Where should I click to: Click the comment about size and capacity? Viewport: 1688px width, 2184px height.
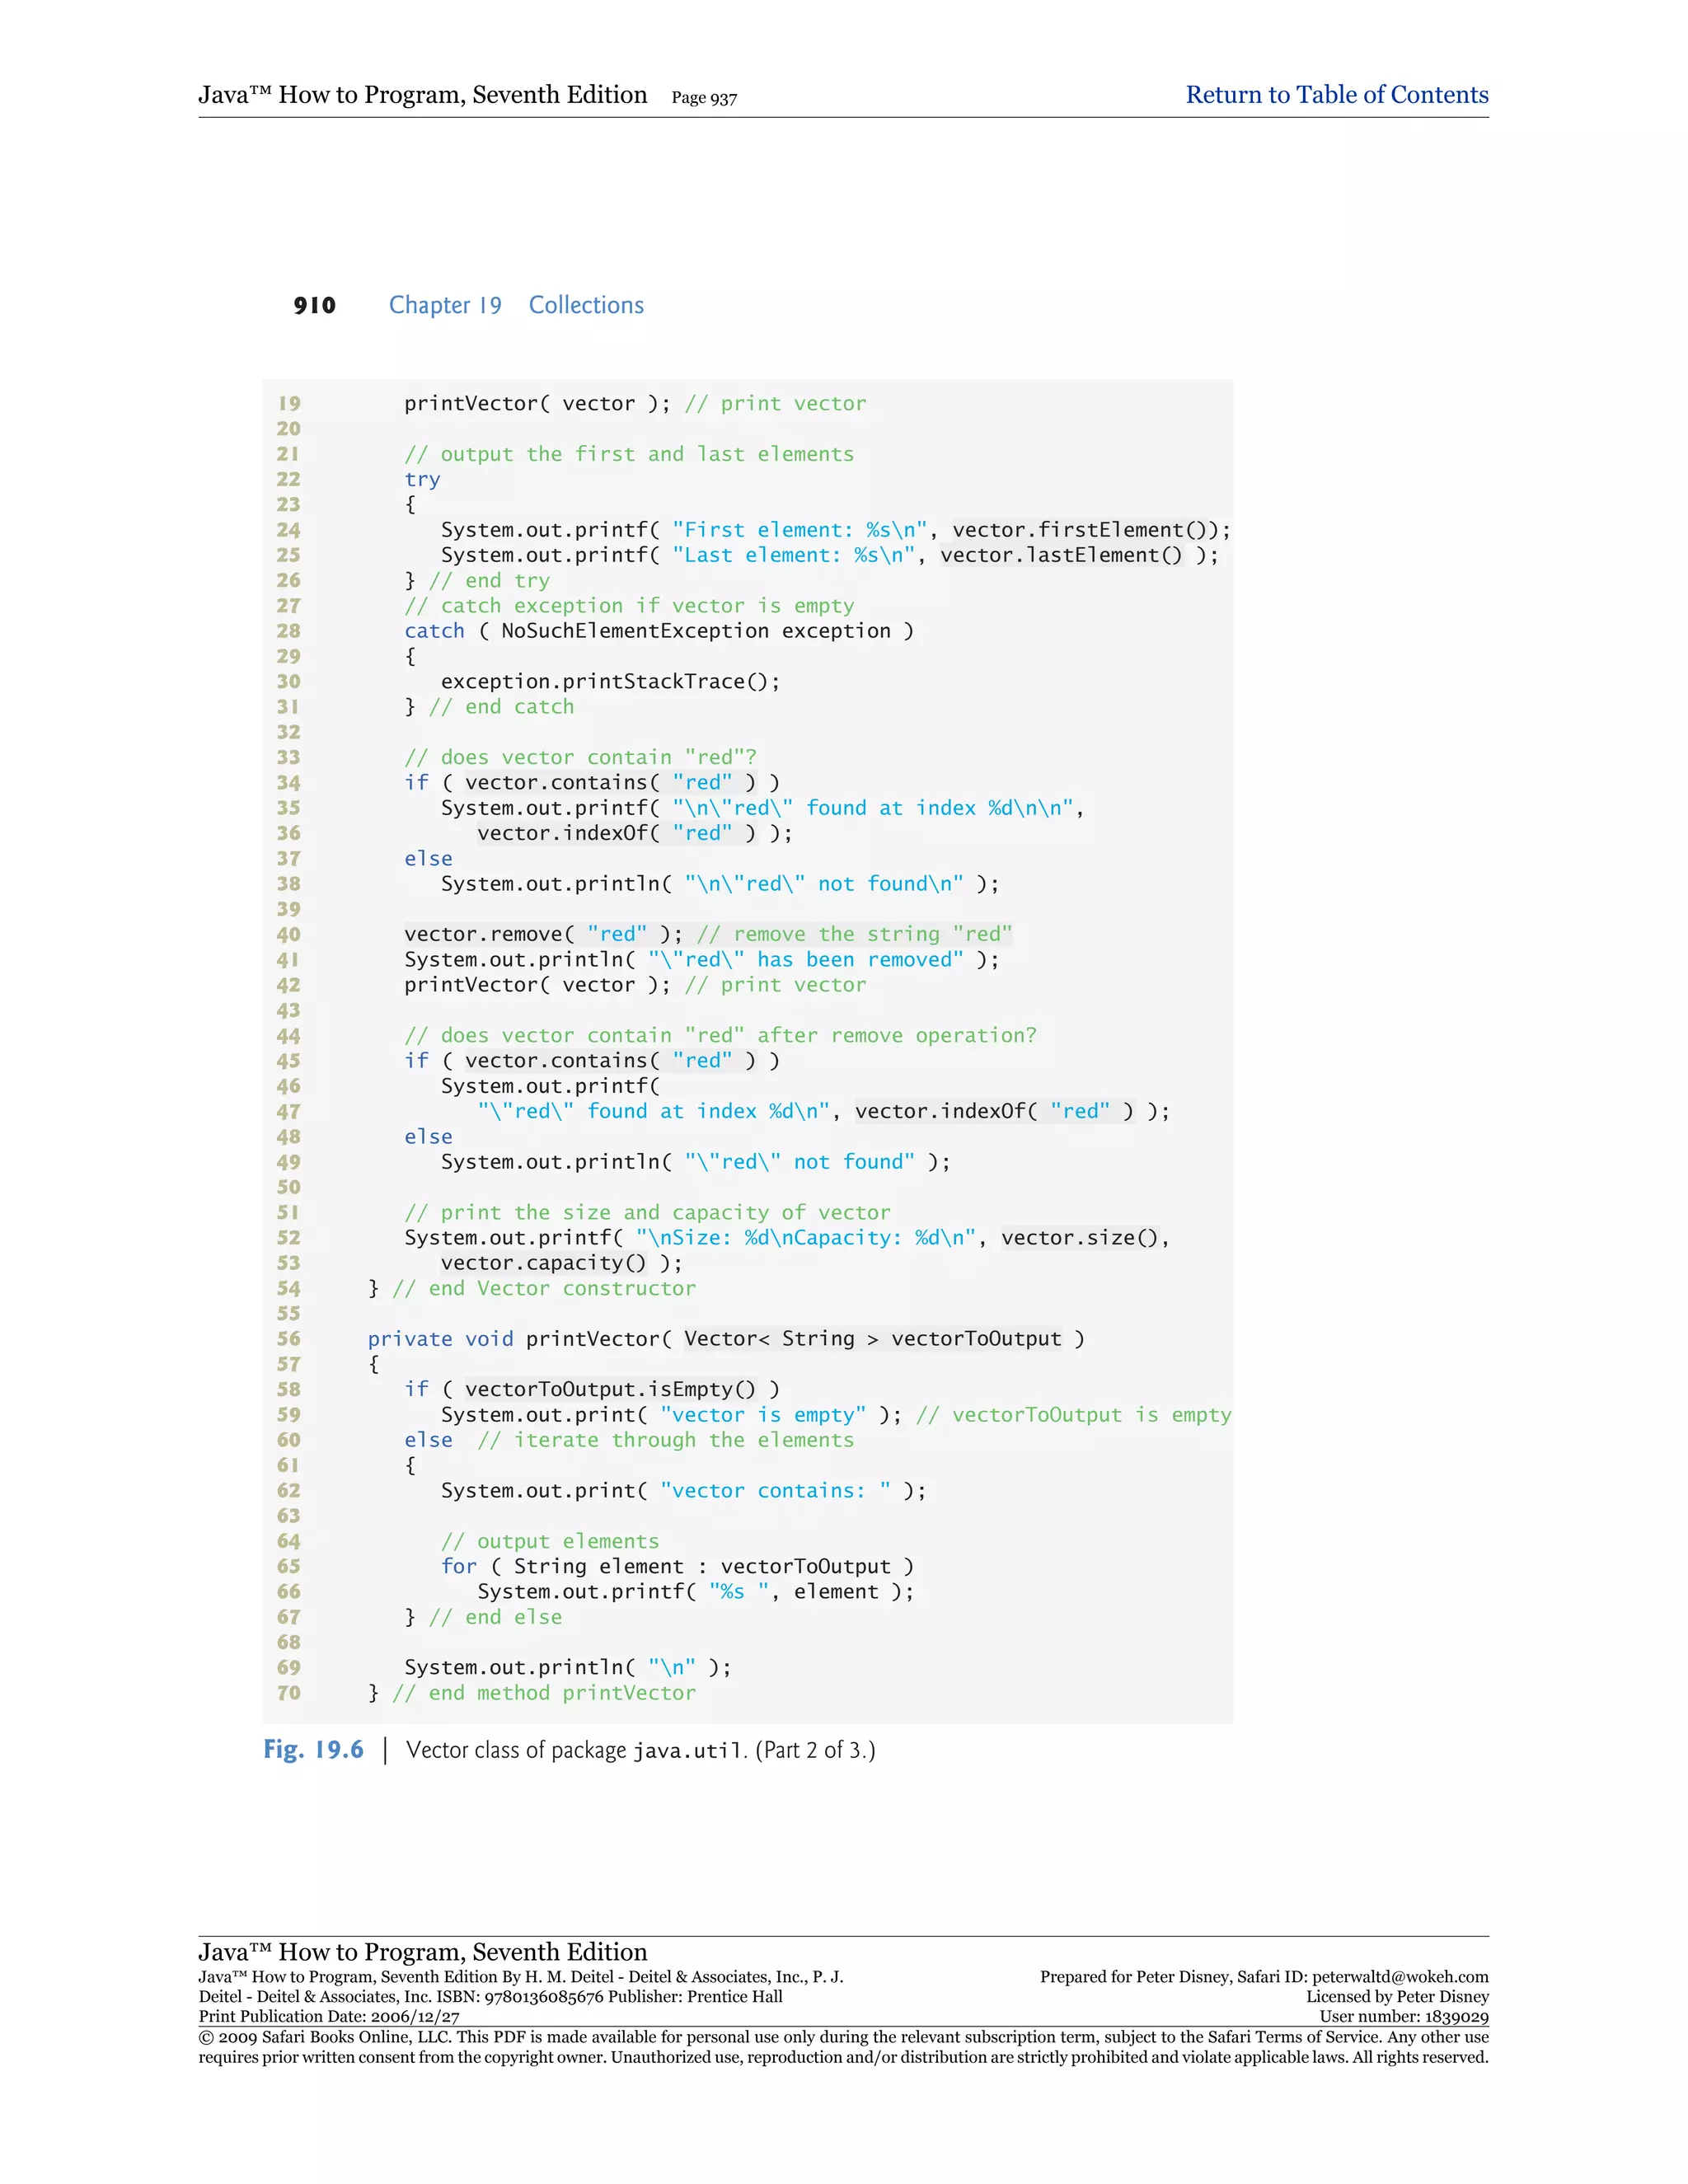[647, 1212]
